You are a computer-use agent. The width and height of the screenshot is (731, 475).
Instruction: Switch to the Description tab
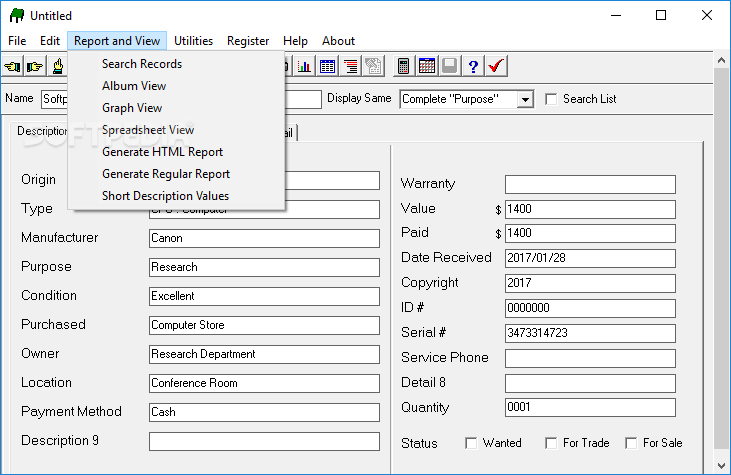41,131
